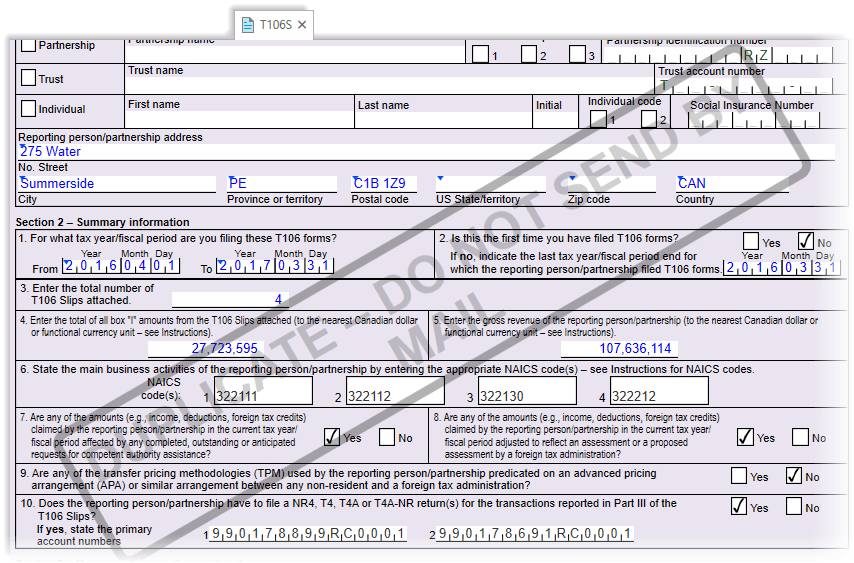Check No for question 10 NR4 returns
This screenshot has height=563, width=854.
click(794, 506)
